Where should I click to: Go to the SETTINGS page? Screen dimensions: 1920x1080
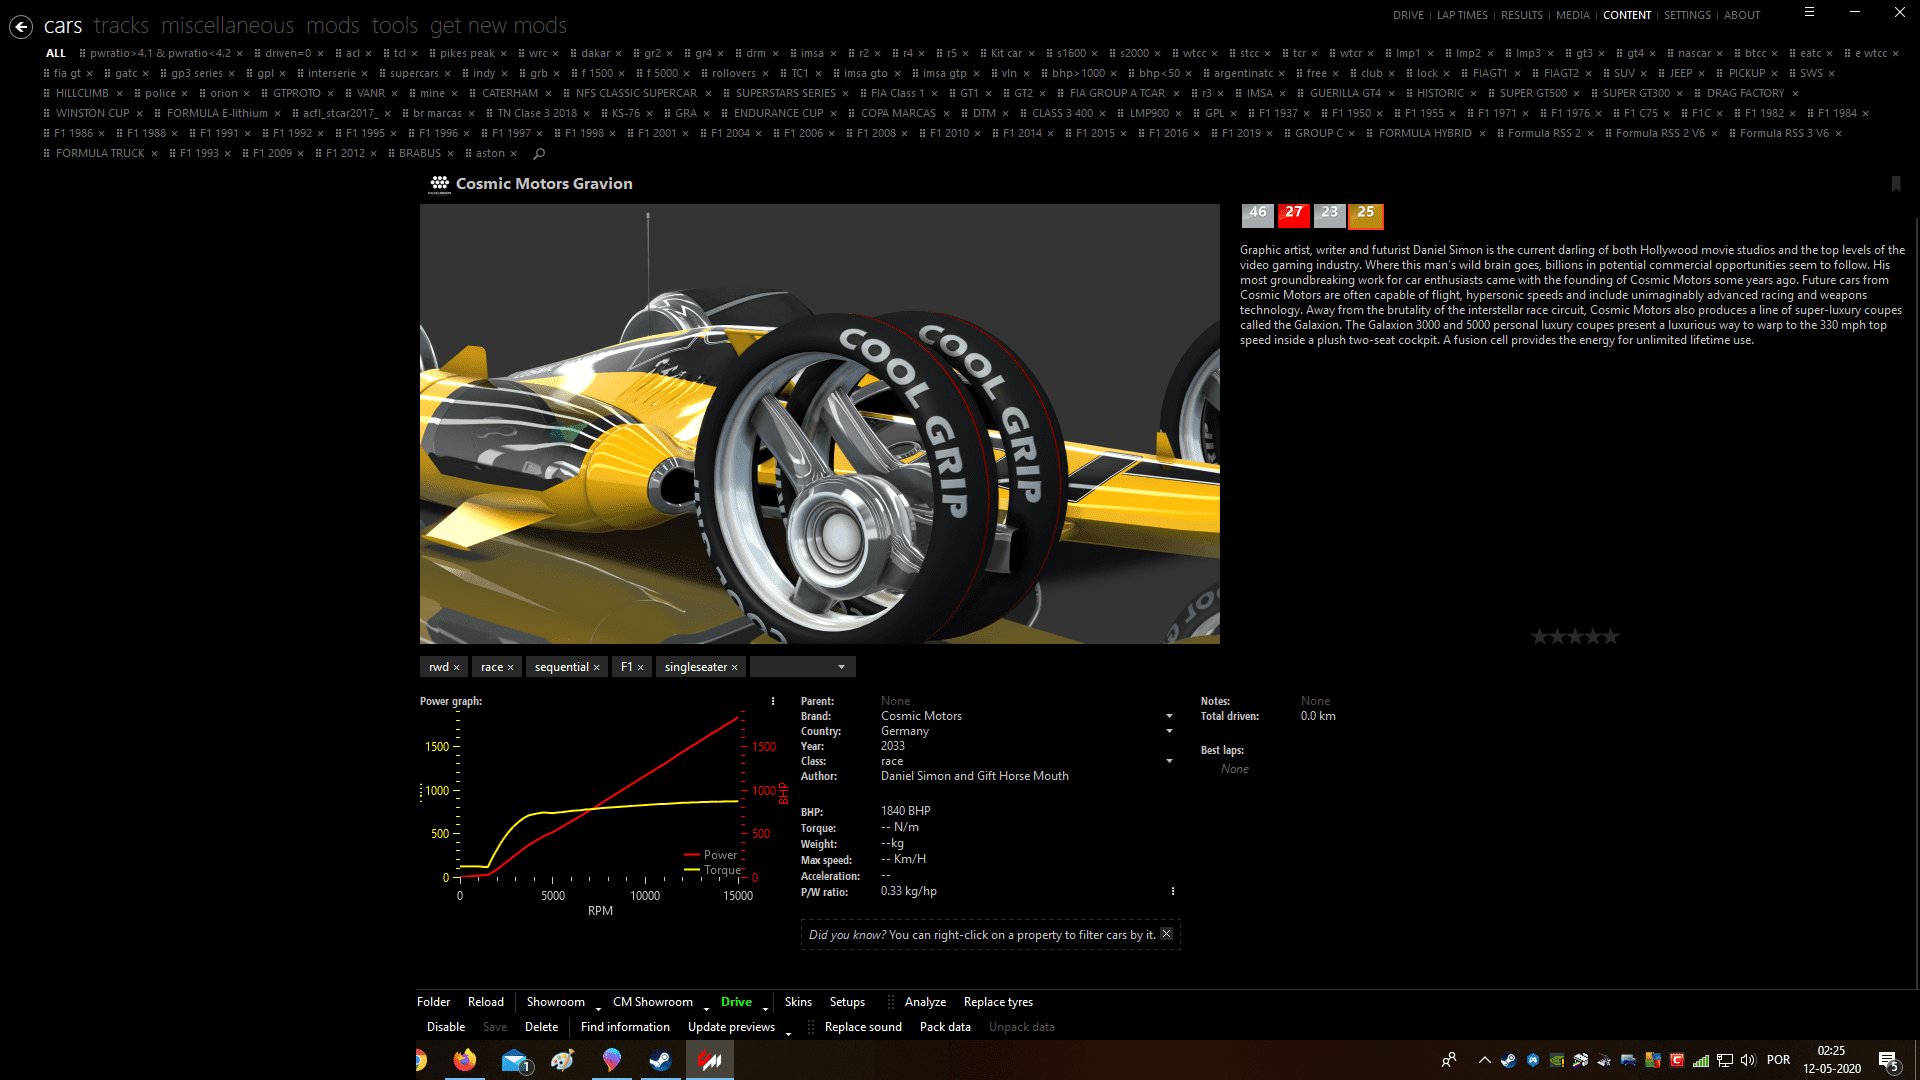pos(1687,15)
